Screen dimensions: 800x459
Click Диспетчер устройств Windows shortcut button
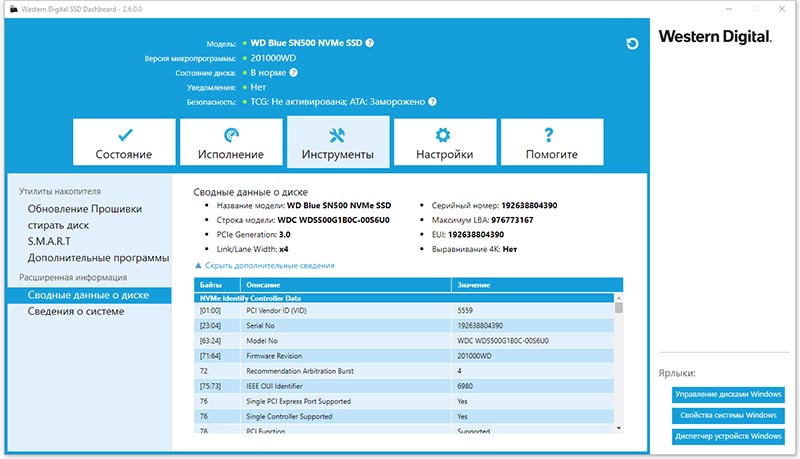pyautogui.click(x=728, y=436)
